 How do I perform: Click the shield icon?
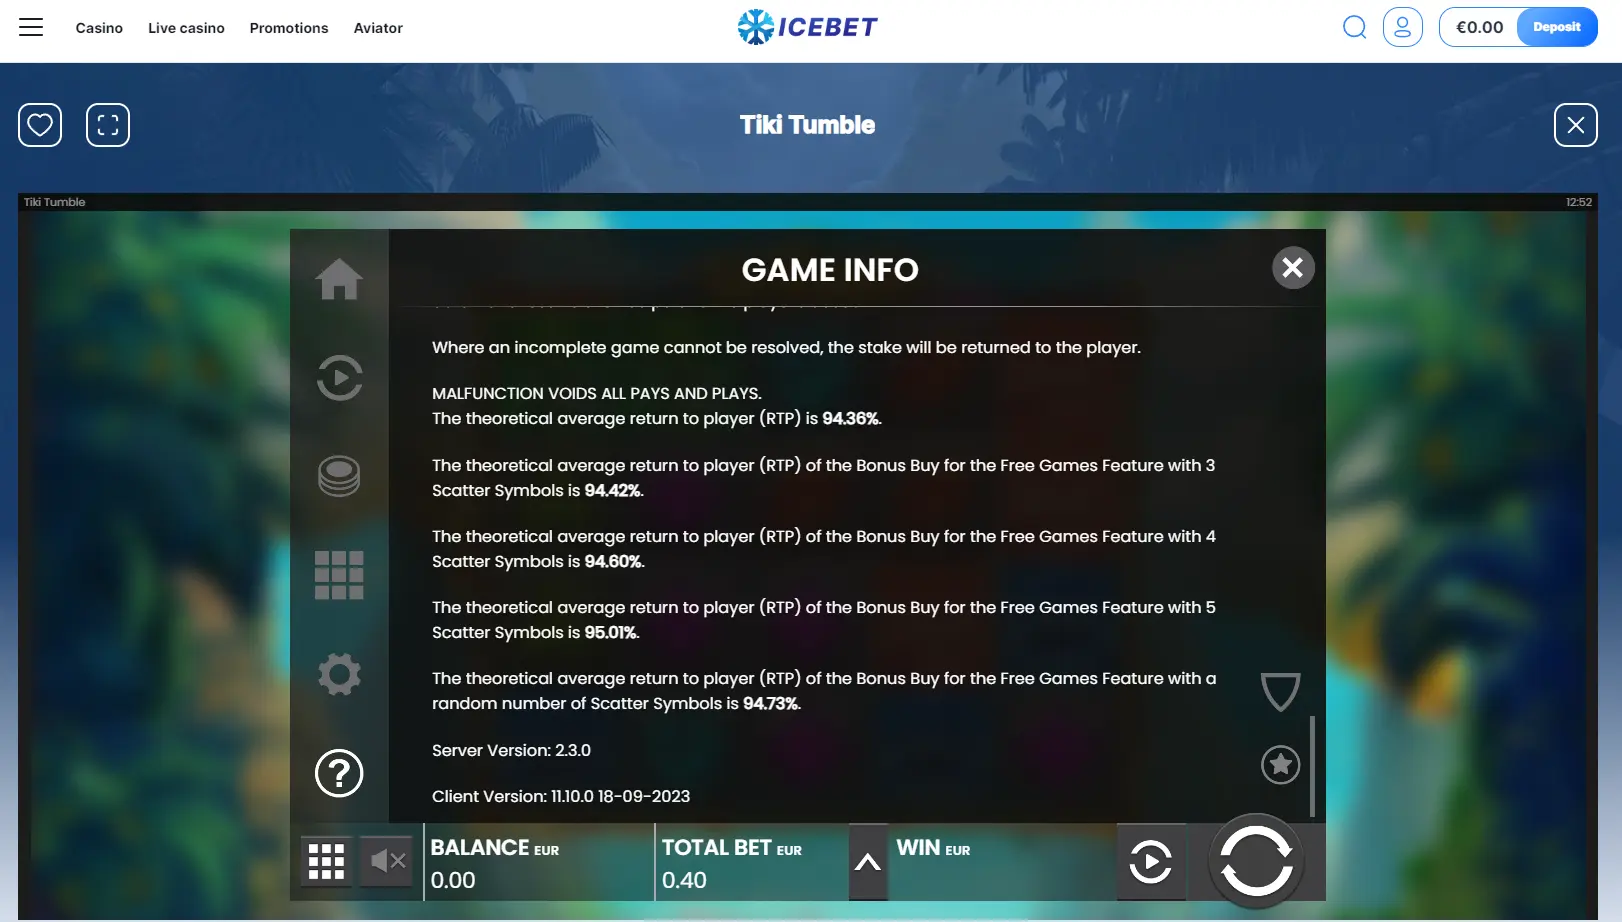(x=1280, y=691)
